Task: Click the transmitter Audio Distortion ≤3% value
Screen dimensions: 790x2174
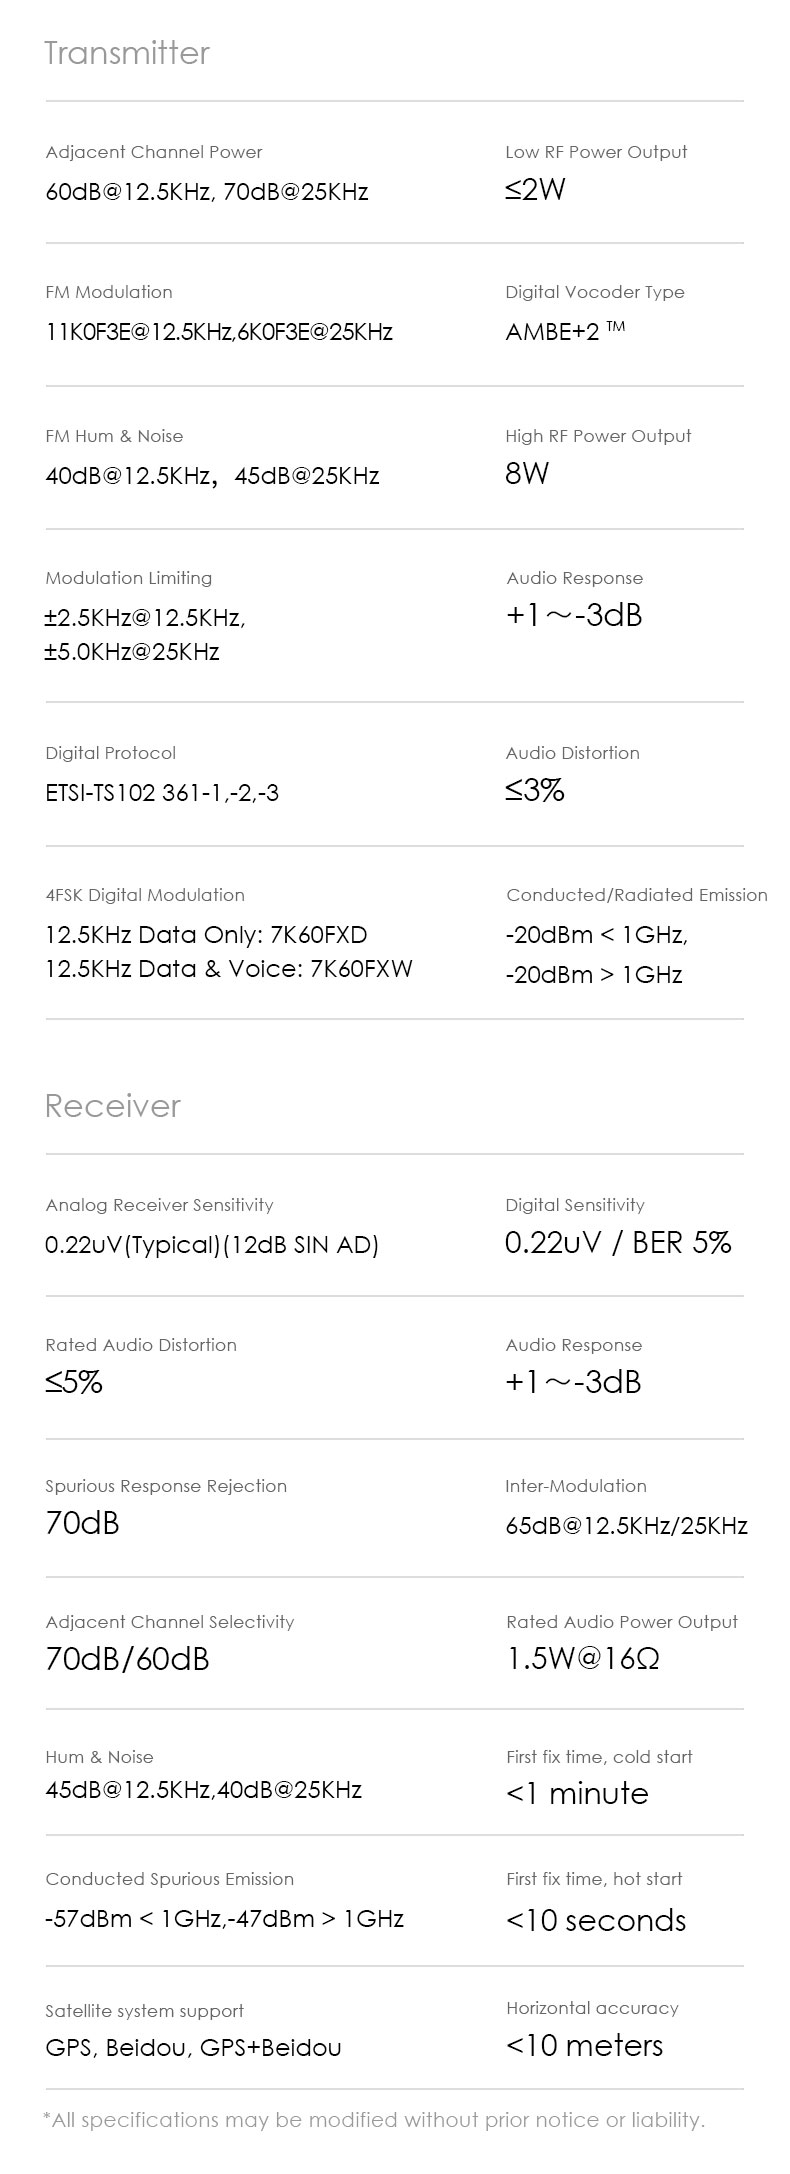Action: (x=535, y=791)
